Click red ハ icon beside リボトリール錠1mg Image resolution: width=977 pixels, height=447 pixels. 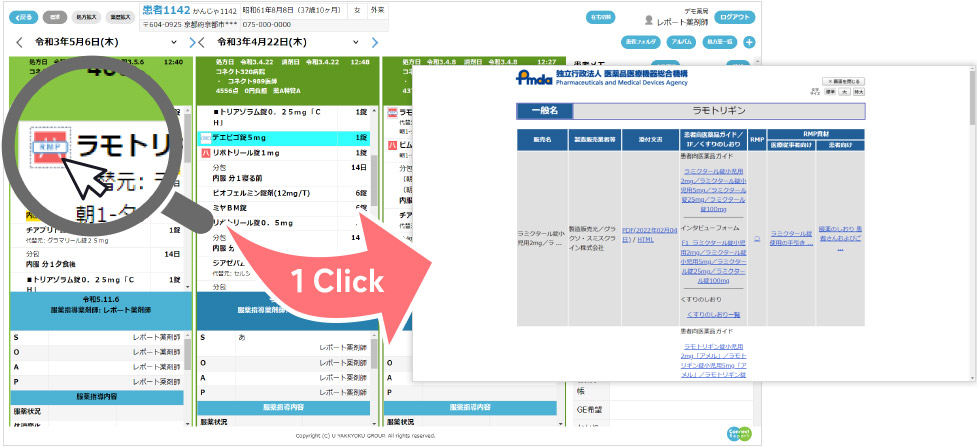coord(204,153)
